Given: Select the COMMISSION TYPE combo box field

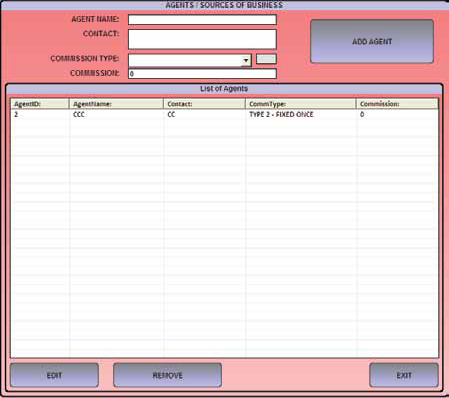Looking at the screenshot, I should point(190,61).
